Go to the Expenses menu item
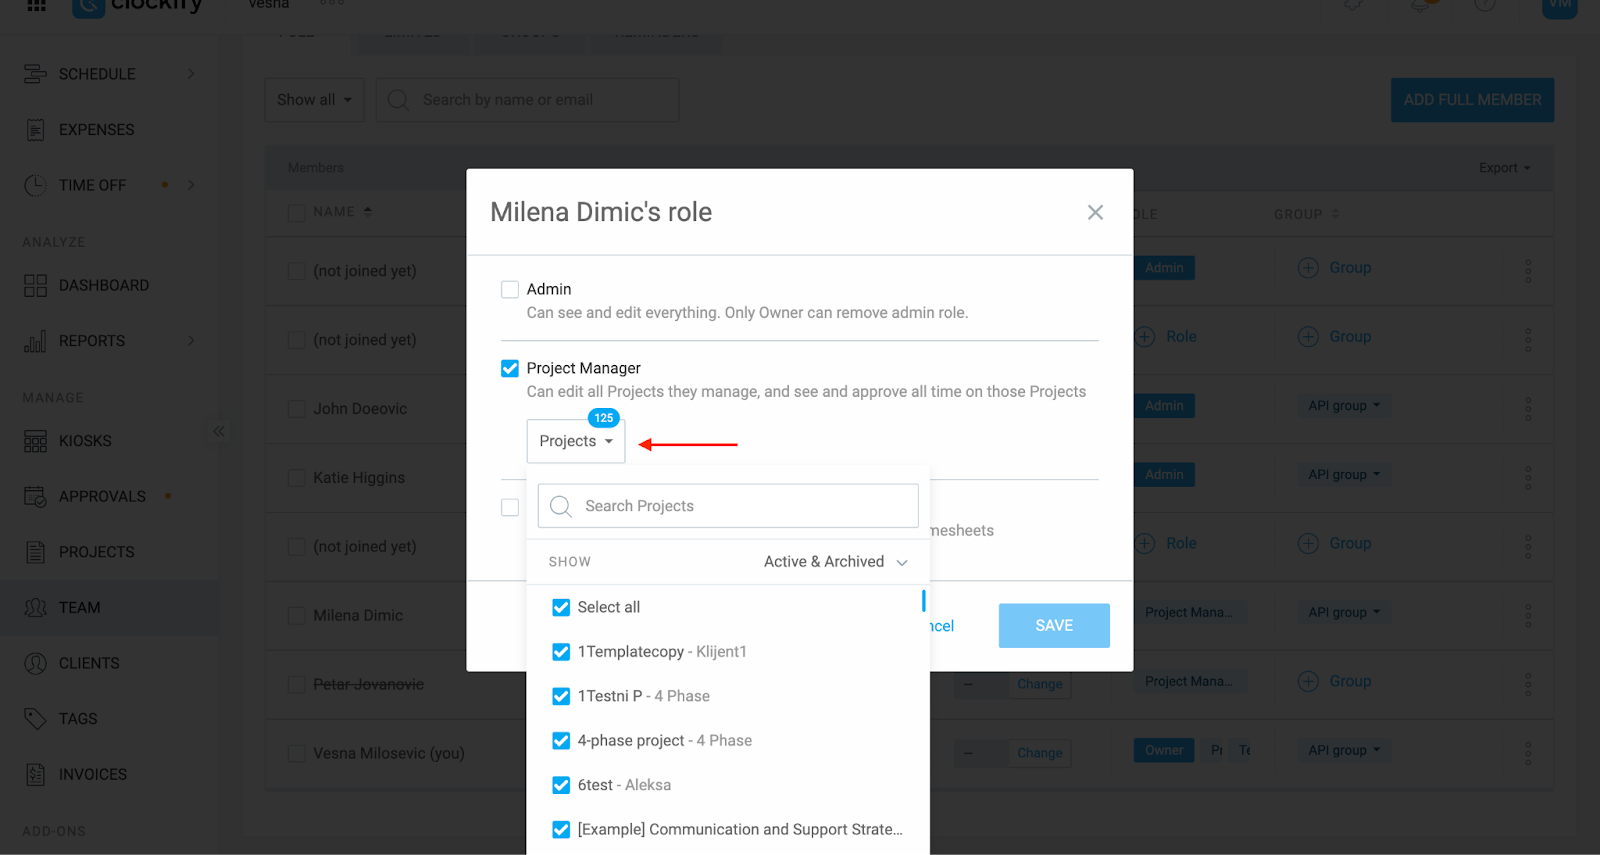The image size is (1600, 855). [x=96, y=130]
